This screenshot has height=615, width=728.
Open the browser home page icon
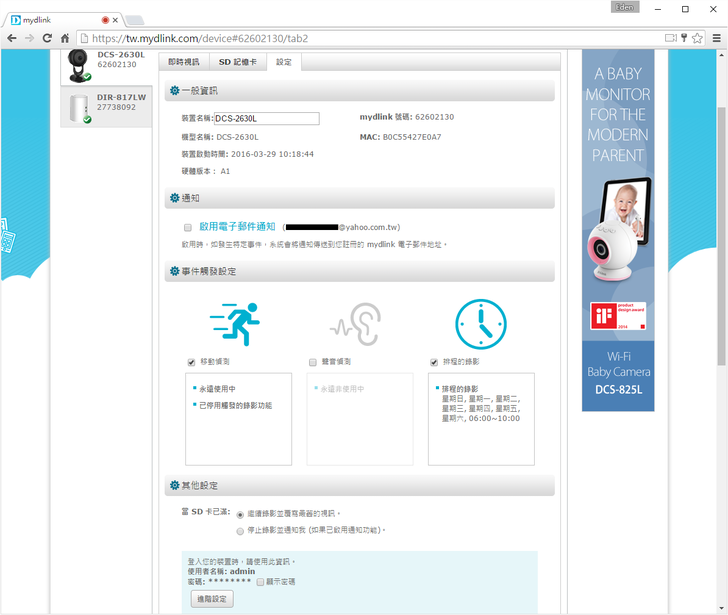65,38
